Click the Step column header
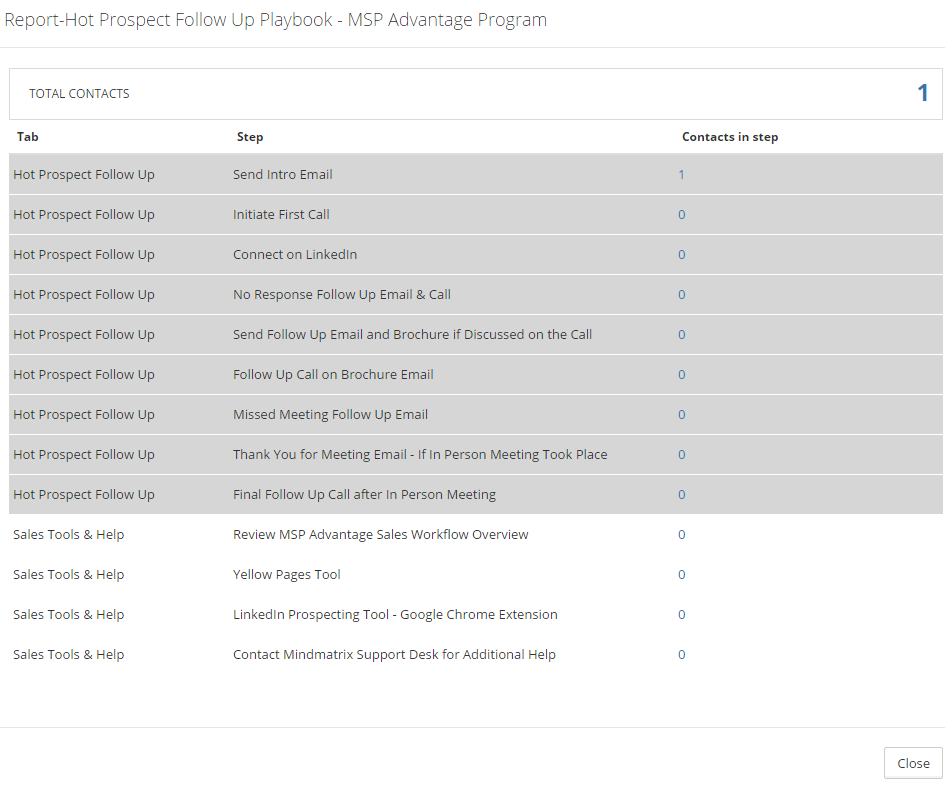 click(250, 137)
